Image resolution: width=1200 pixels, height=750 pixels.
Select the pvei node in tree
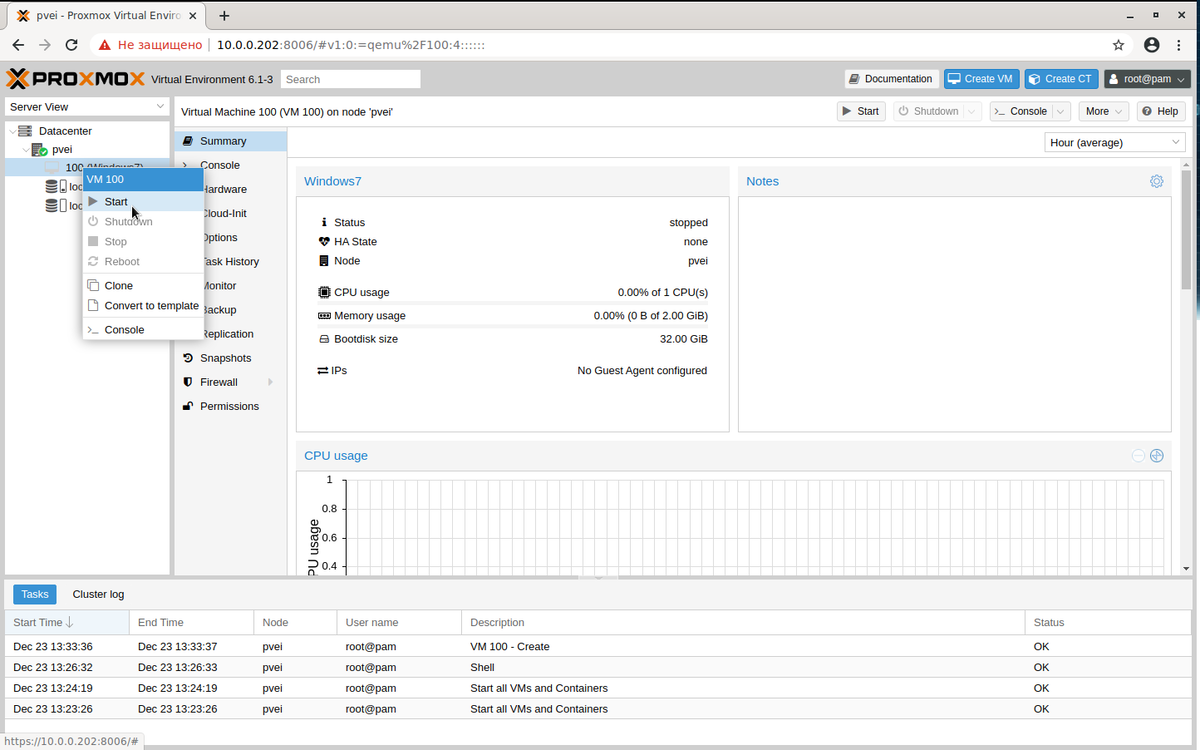pos(62,149)
